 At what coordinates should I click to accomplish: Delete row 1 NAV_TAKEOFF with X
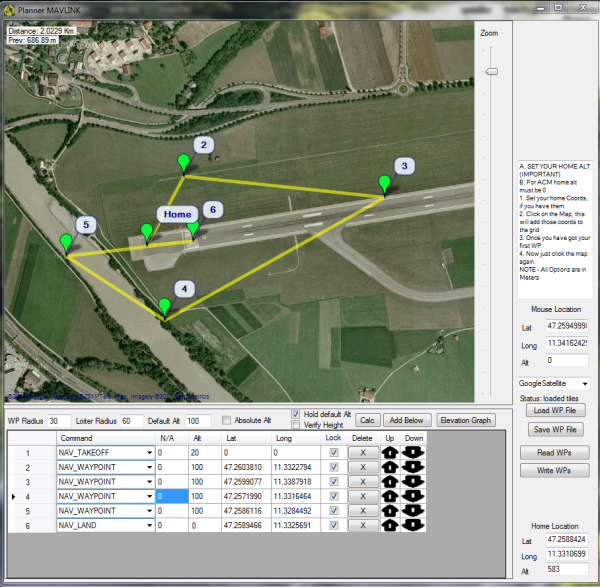(363, 453)
